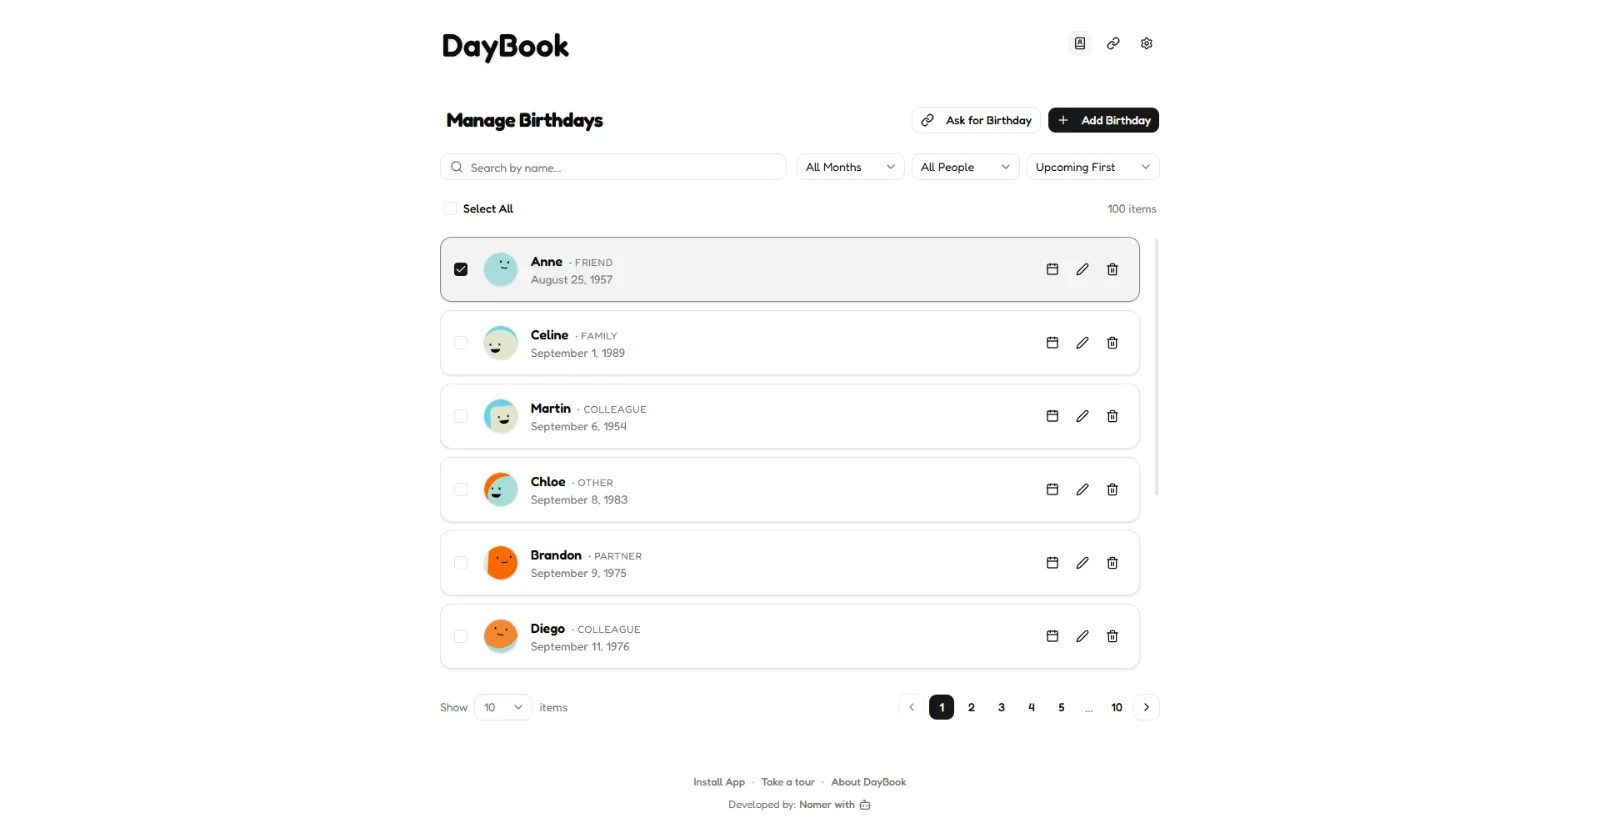Check the checkbox next to Martin
This screenshot has width=1600, height=833.
(461, 416)
